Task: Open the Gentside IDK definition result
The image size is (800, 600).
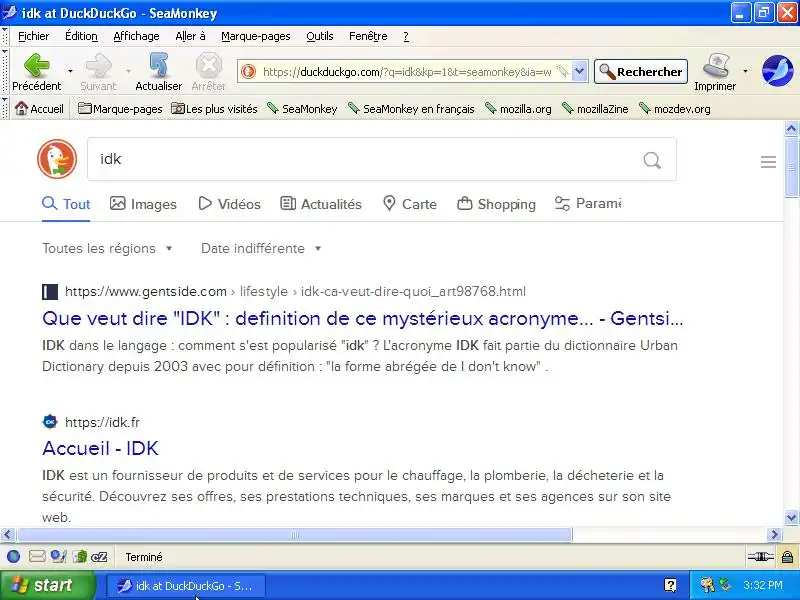Action: pos(362,318)
